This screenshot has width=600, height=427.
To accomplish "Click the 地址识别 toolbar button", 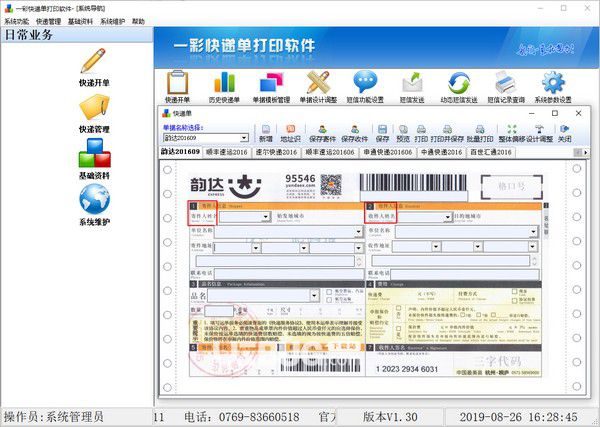I will 290,134.
